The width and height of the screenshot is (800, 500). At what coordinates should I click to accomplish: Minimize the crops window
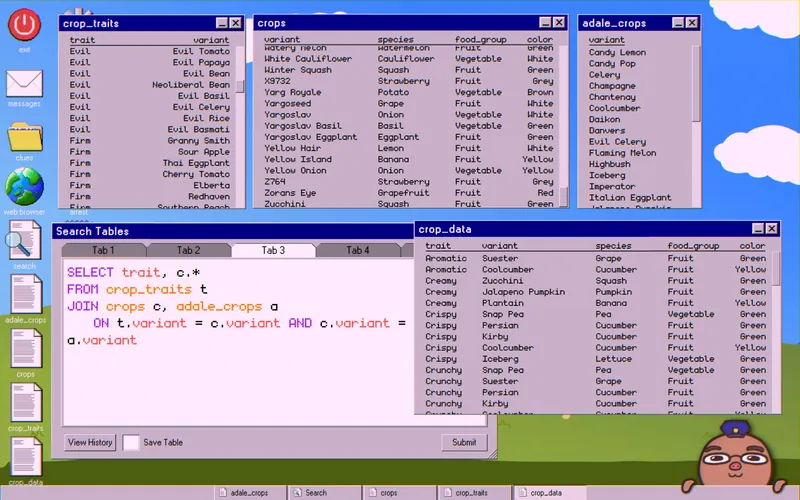click(545, 22)
